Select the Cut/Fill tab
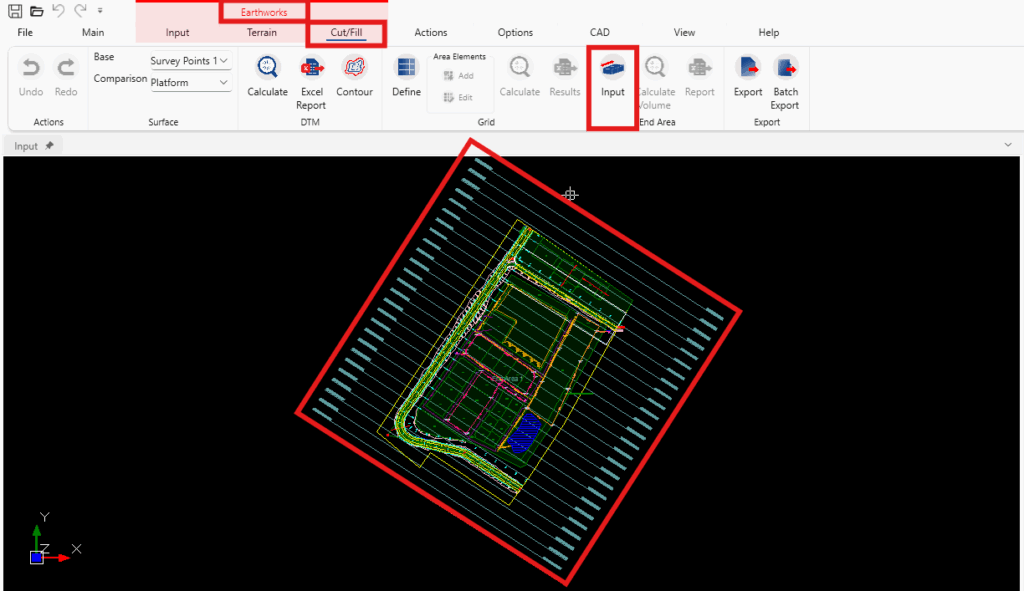 click(x=346, y=33)
